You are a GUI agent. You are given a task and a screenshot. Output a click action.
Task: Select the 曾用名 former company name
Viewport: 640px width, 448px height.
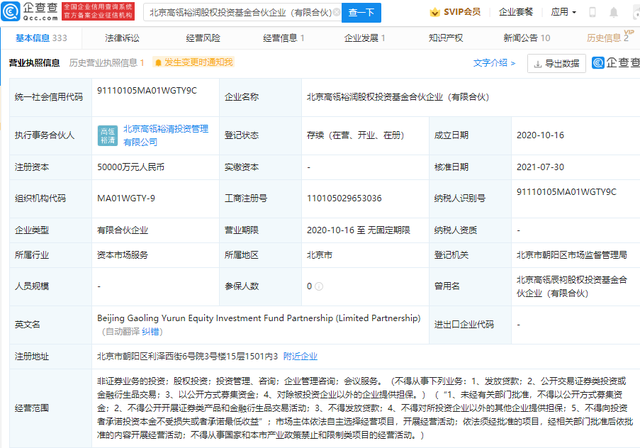(572, 286)
